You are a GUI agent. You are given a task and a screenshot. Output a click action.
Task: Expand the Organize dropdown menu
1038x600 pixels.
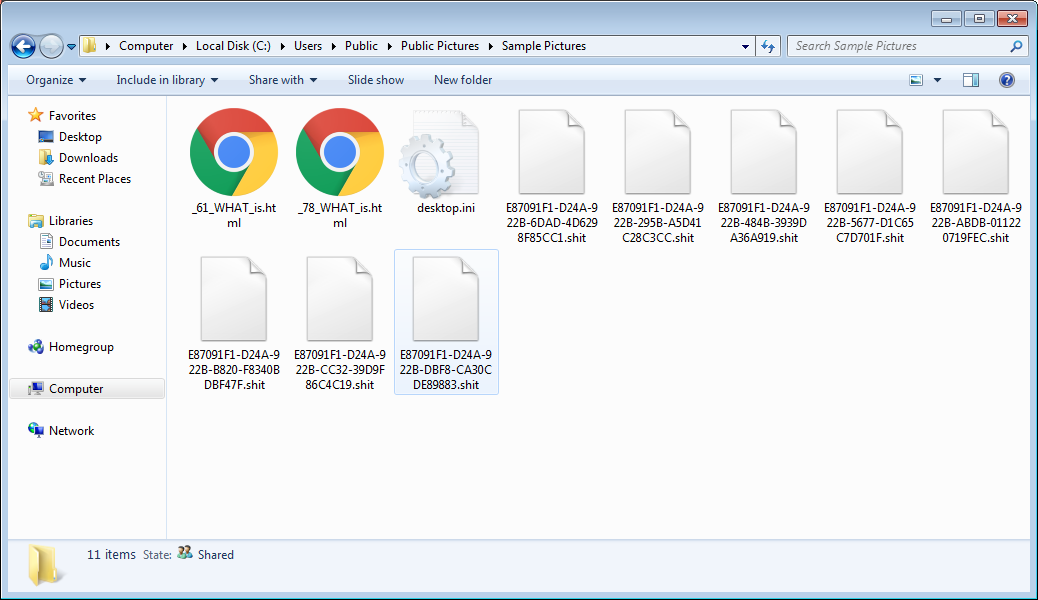click(56, 80)
